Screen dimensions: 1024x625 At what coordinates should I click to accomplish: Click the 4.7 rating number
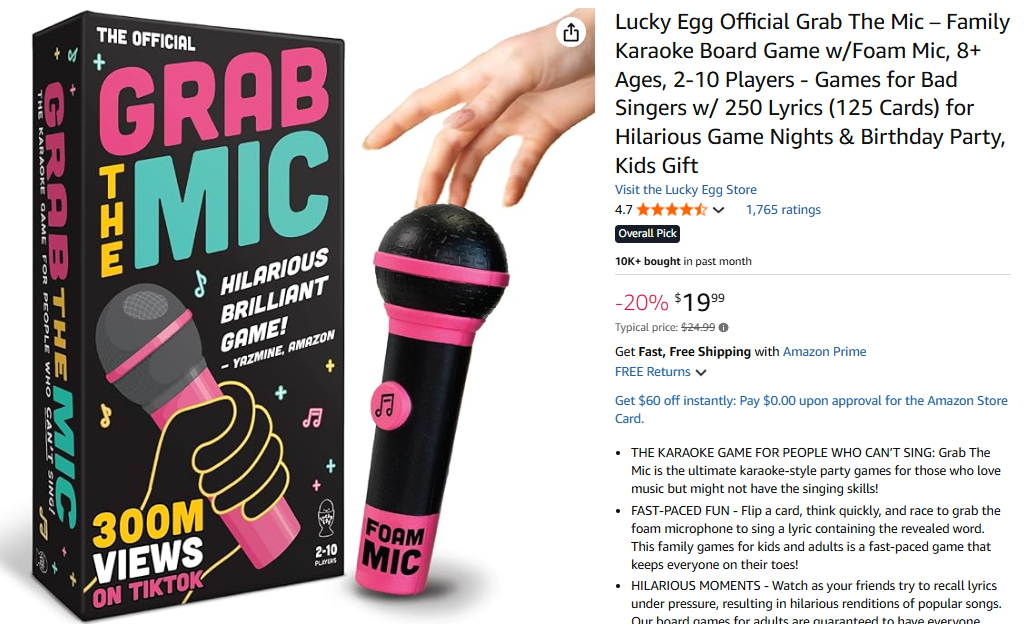click(x=623, y=210)
